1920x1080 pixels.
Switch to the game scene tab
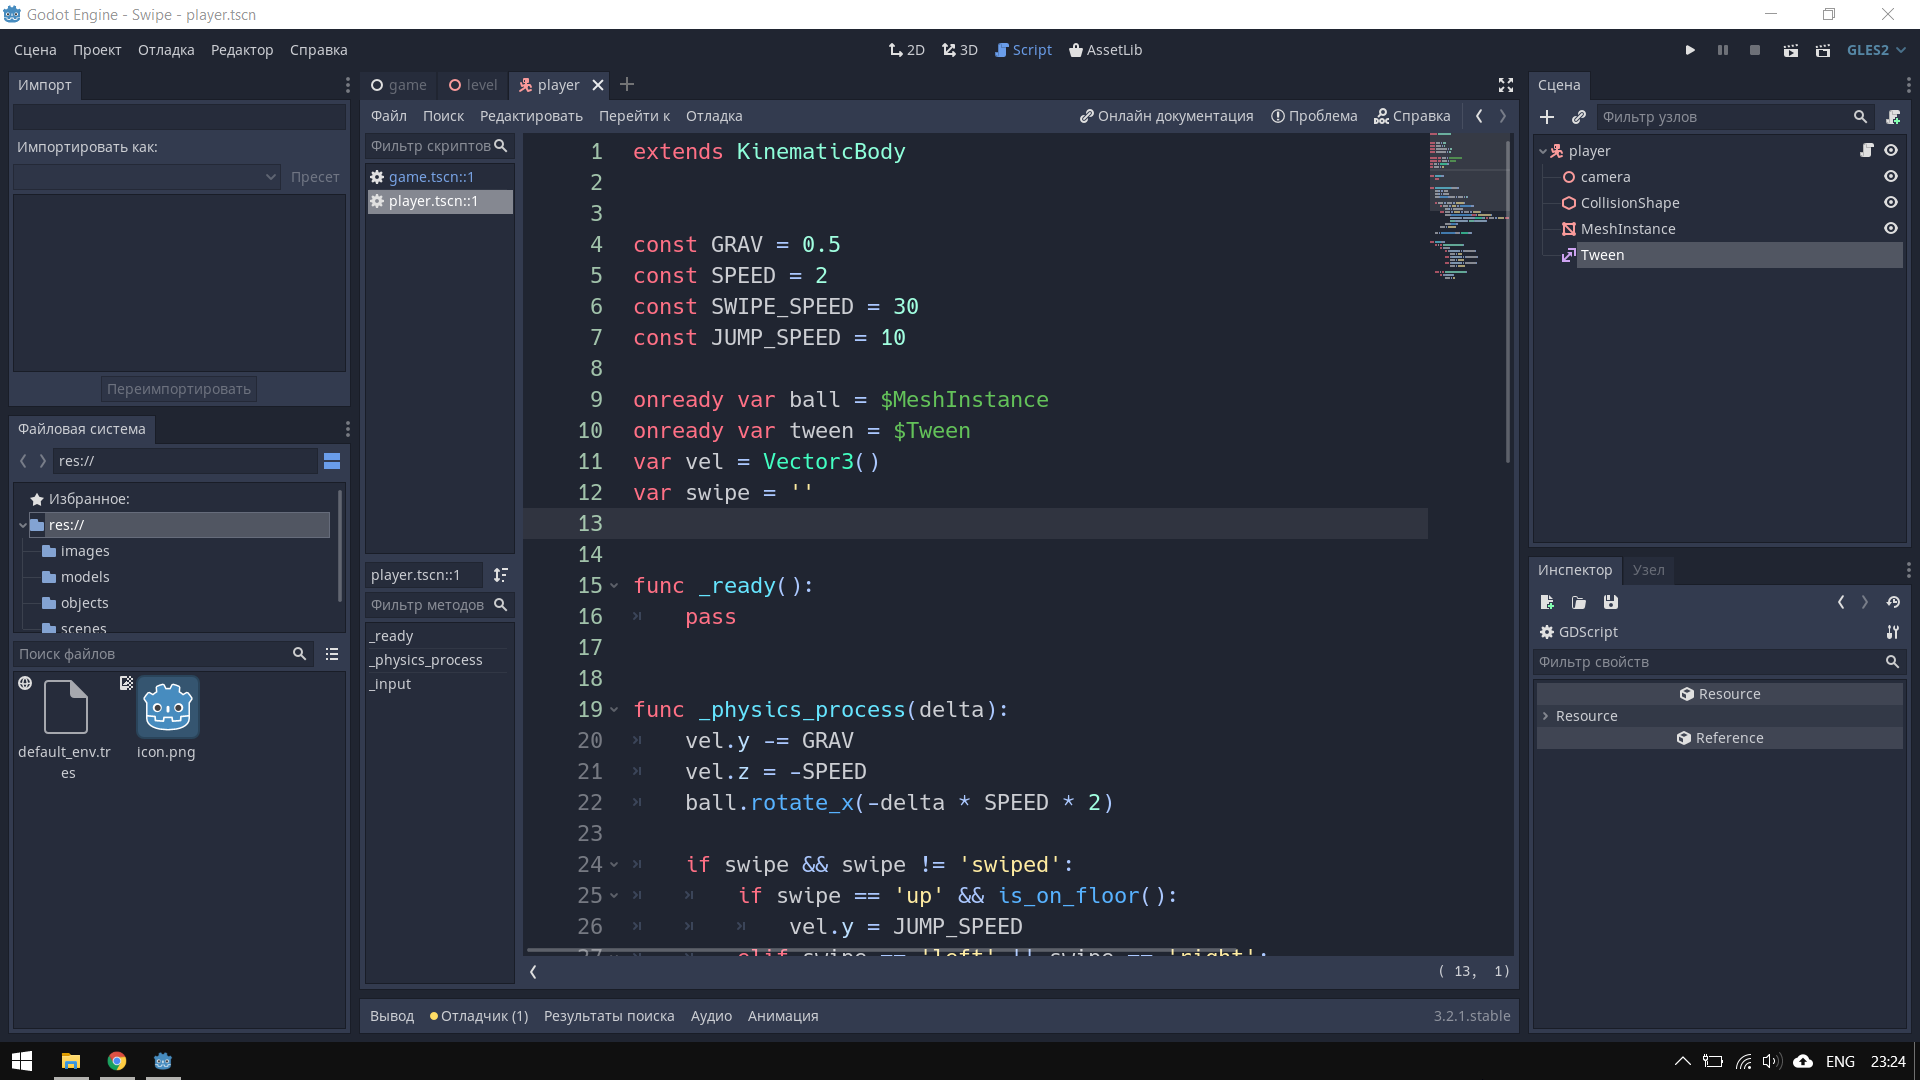(398, 85)
